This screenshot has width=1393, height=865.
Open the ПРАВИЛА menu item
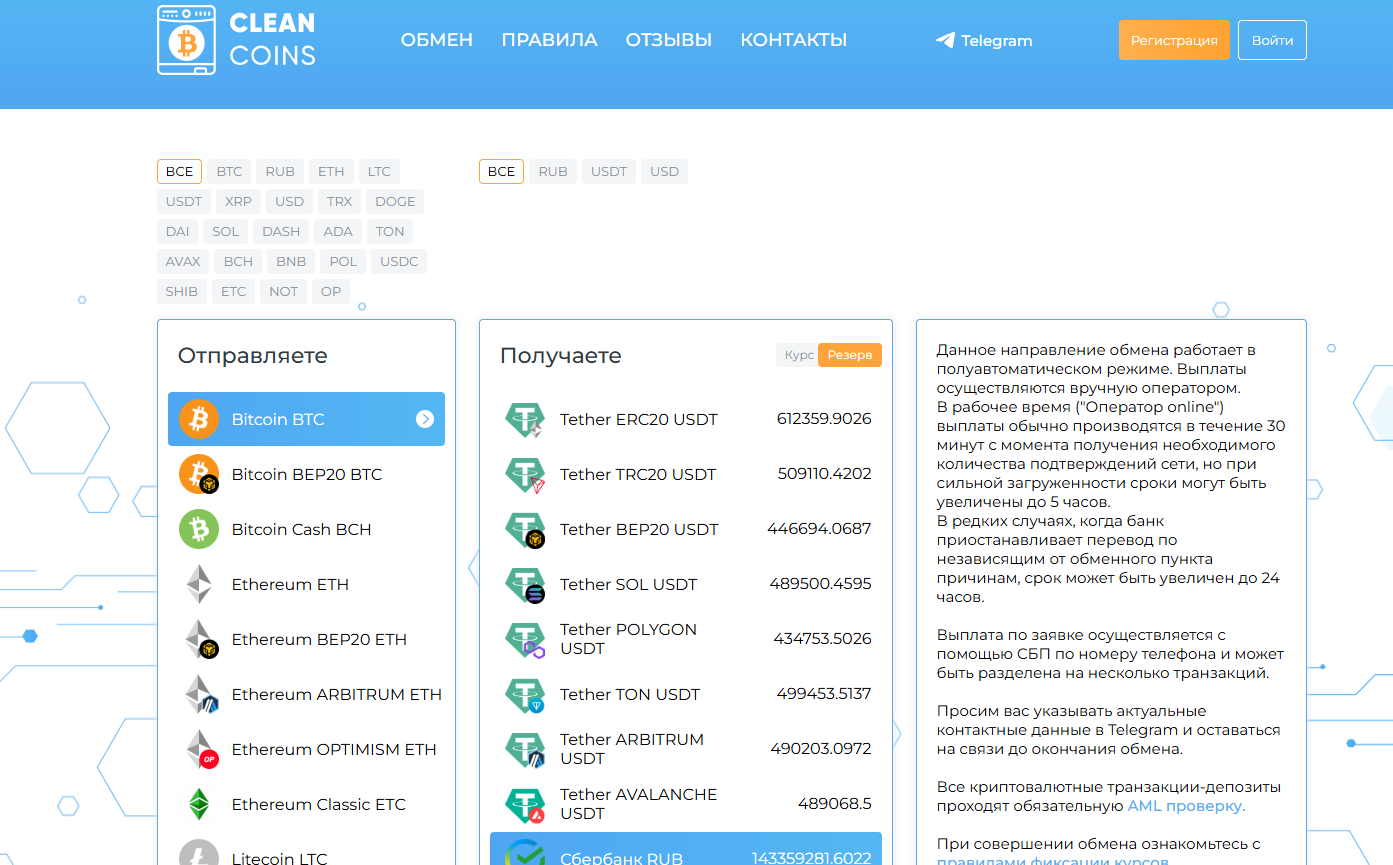(549, 40)
